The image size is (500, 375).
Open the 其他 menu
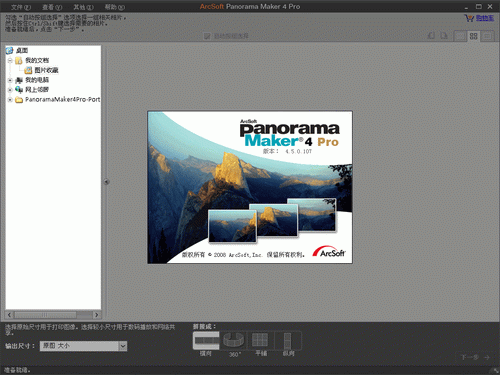[x=83, y=7]
